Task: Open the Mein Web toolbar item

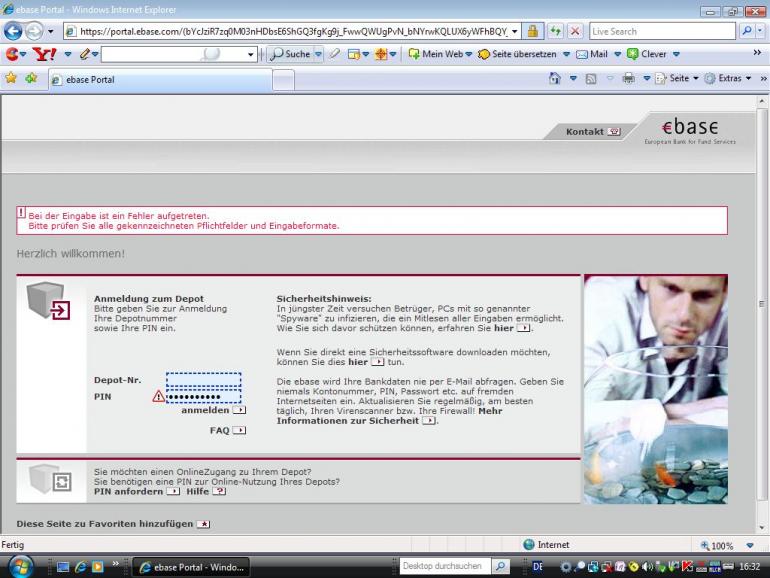Action: click(436, 54)
